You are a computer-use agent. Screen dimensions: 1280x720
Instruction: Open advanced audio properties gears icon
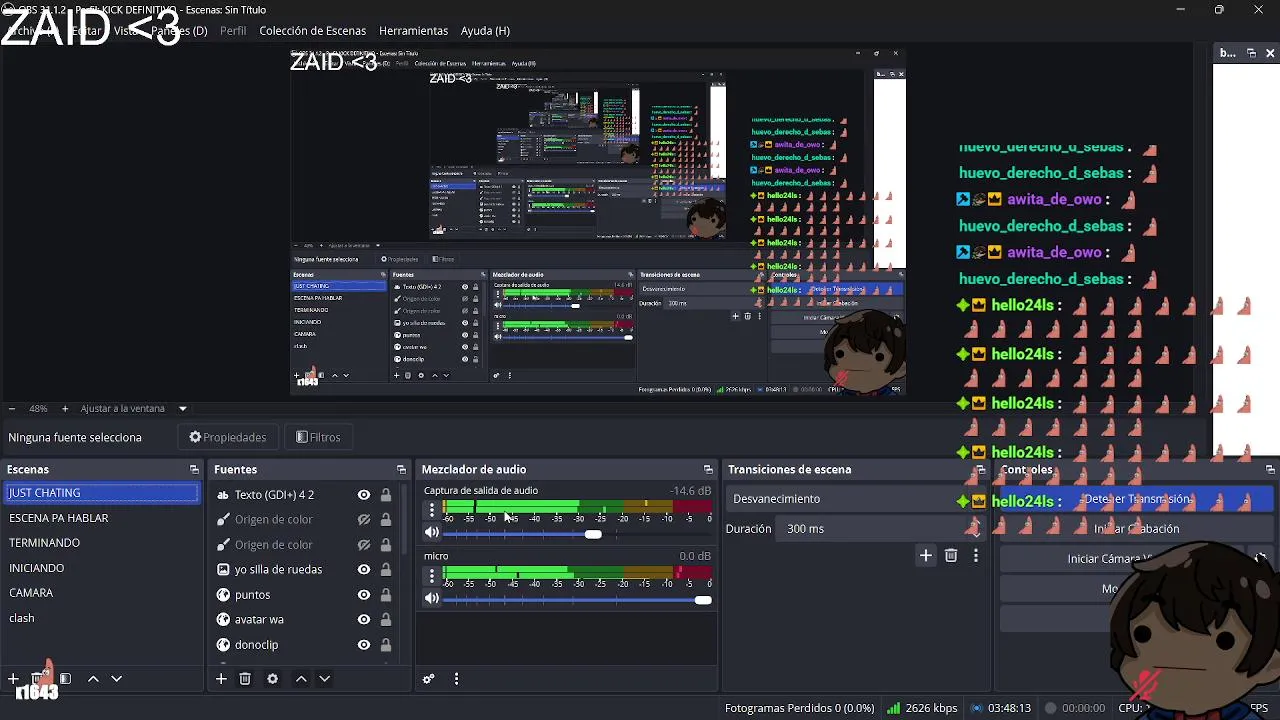click(x=429, y=679)
